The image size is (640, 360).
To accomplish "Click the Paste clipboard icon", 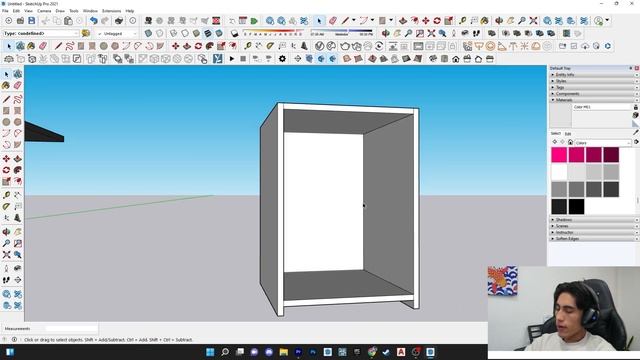I will coord(68,20).
